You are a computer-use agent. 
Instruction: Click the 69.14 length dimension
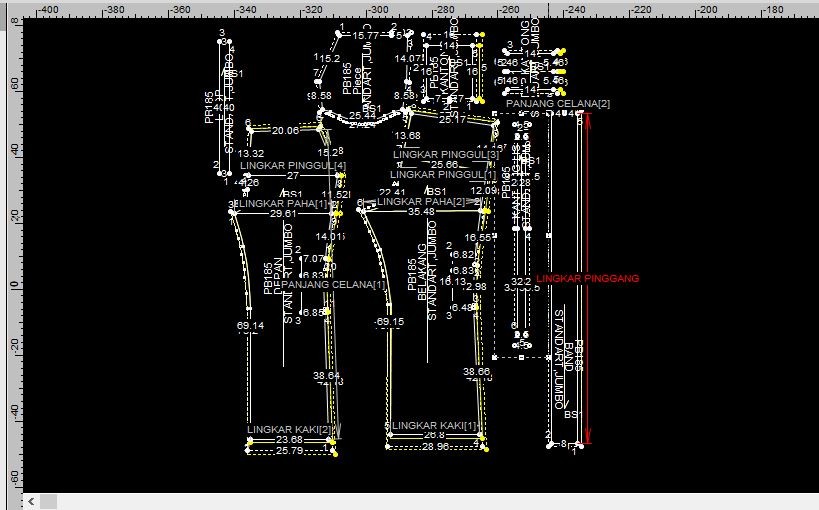250,326
